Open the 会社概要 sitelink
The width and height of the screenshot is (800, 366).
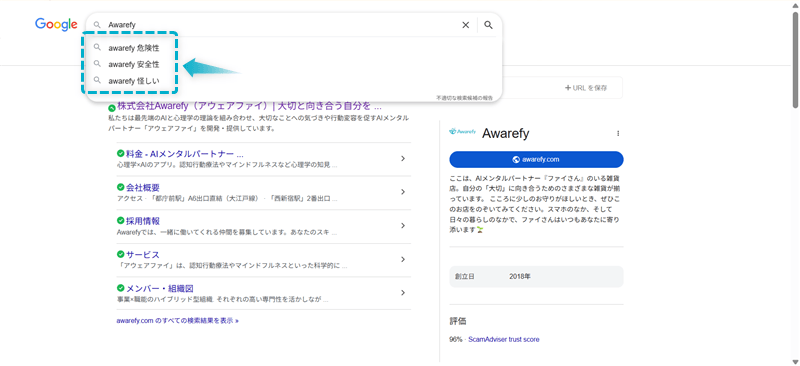(143, 187)
